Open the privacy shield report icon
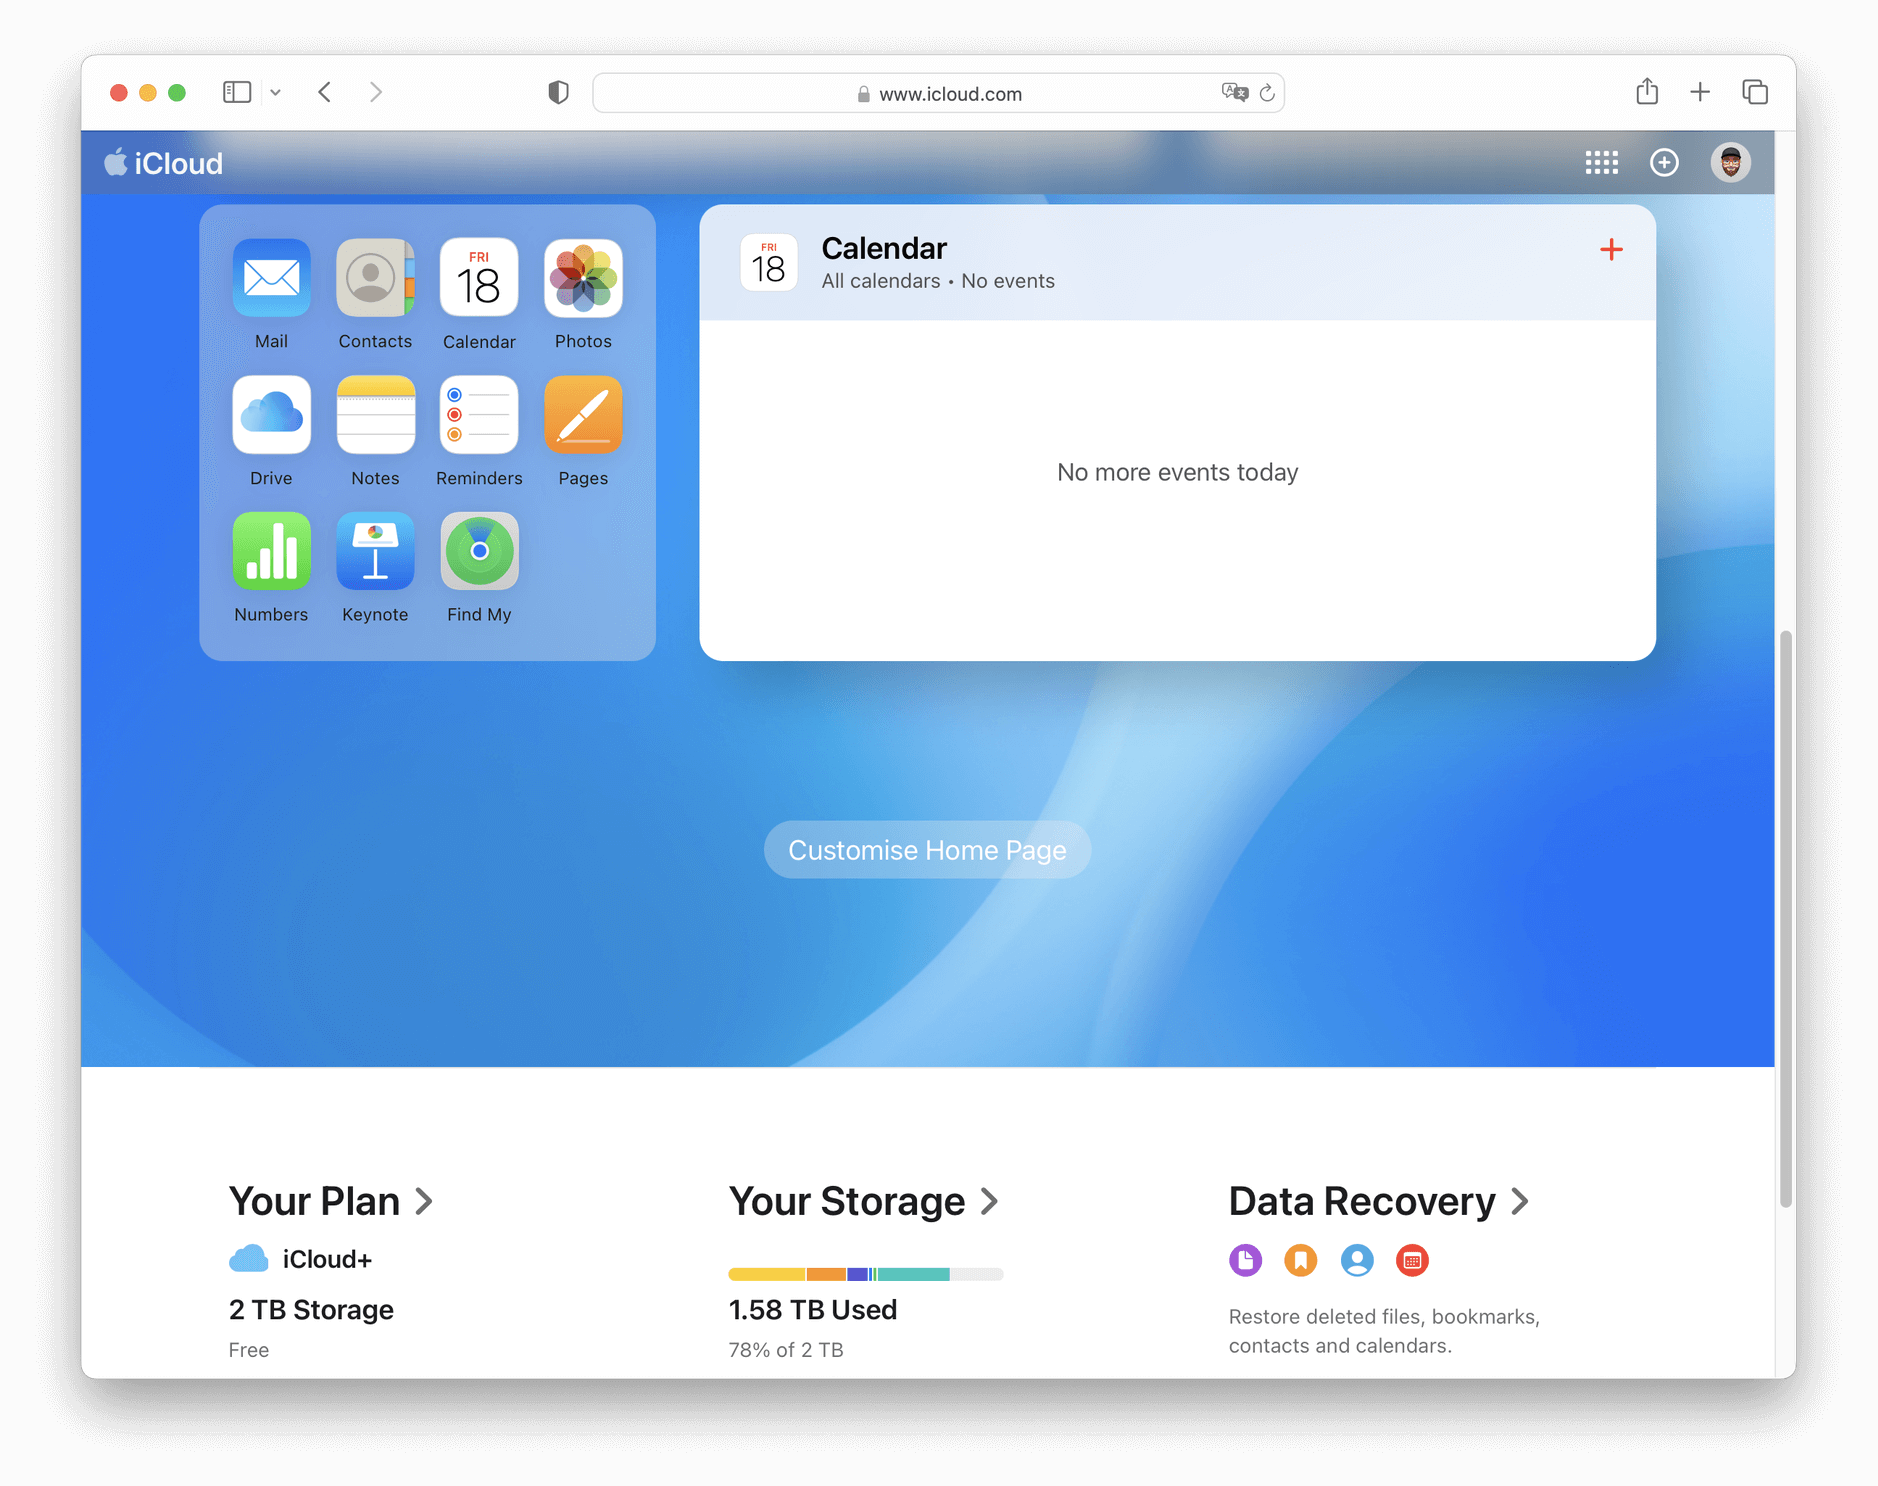 pyautogui.click(x=558, y=93)
